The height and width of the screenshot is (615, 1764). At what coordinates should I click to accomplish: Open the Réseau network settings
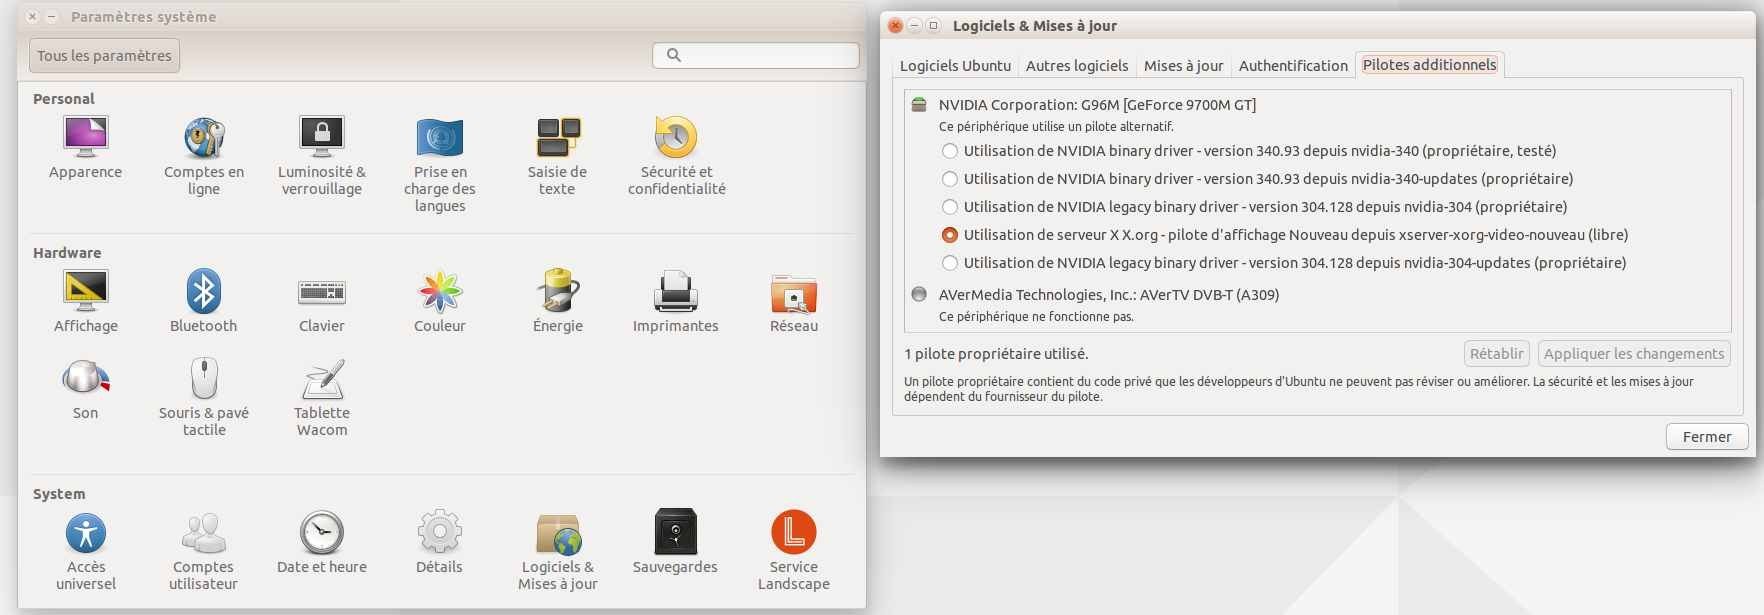click(793, 292)
